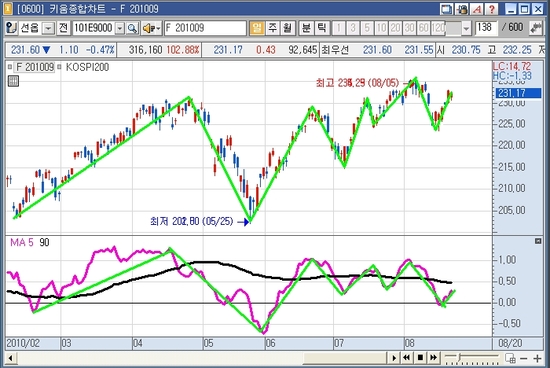Open help with the question mark icon
This screenshot has width=550, height=368.
[491, 9]
